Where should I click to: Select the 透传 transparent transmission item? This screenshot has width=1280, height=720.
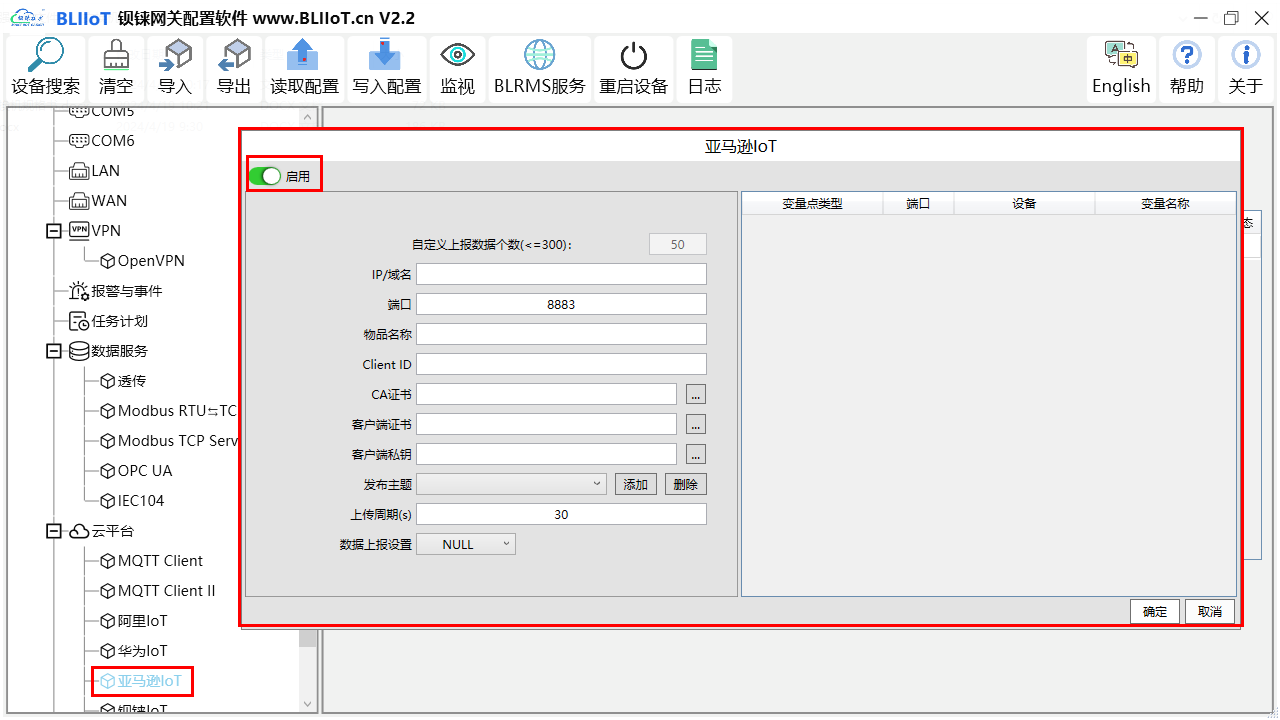click(122, 381)
